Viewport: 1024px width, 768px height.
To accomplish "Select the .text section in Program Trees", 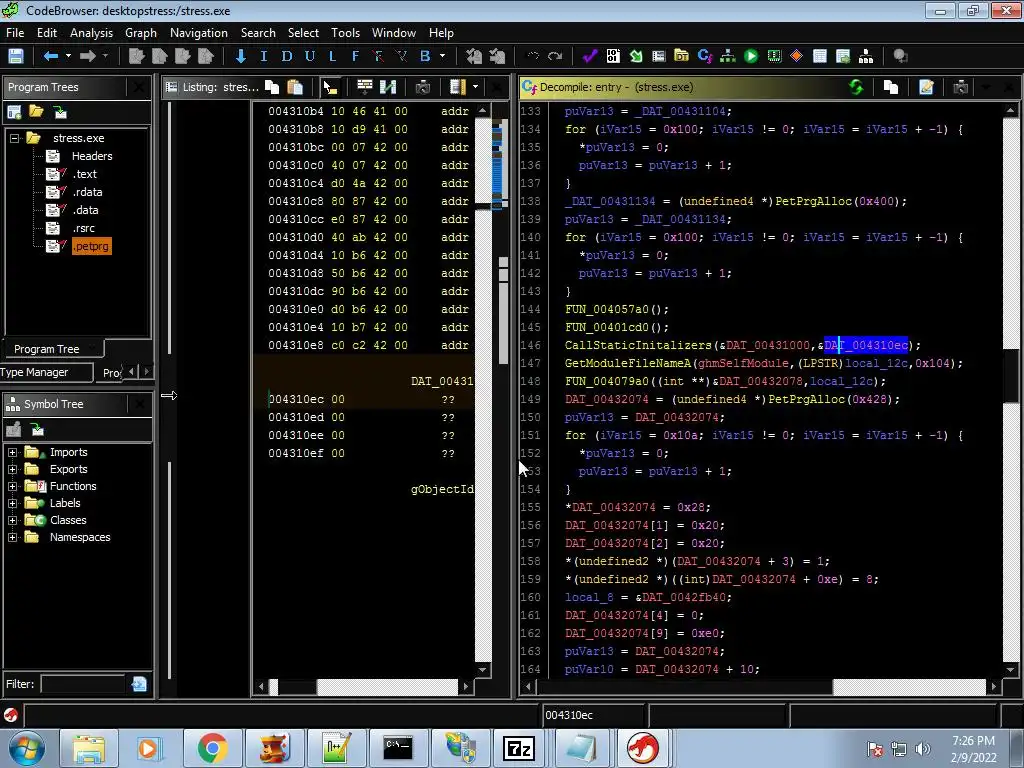I will 85,174.
